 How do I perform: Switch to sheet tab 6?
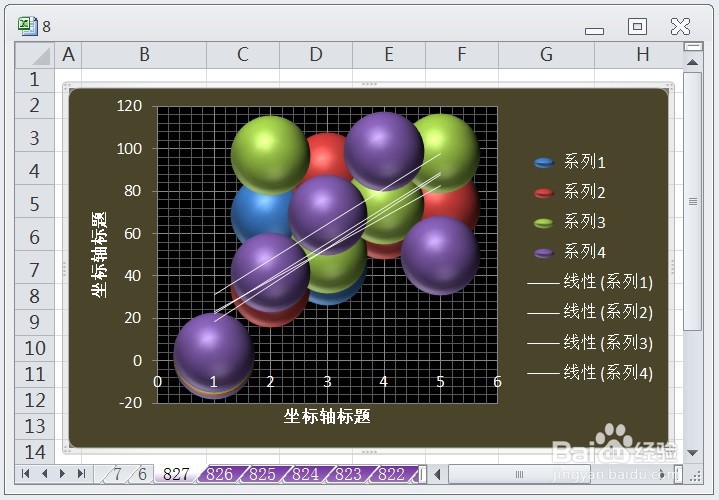pyautogui.click(x=142, y=474)
